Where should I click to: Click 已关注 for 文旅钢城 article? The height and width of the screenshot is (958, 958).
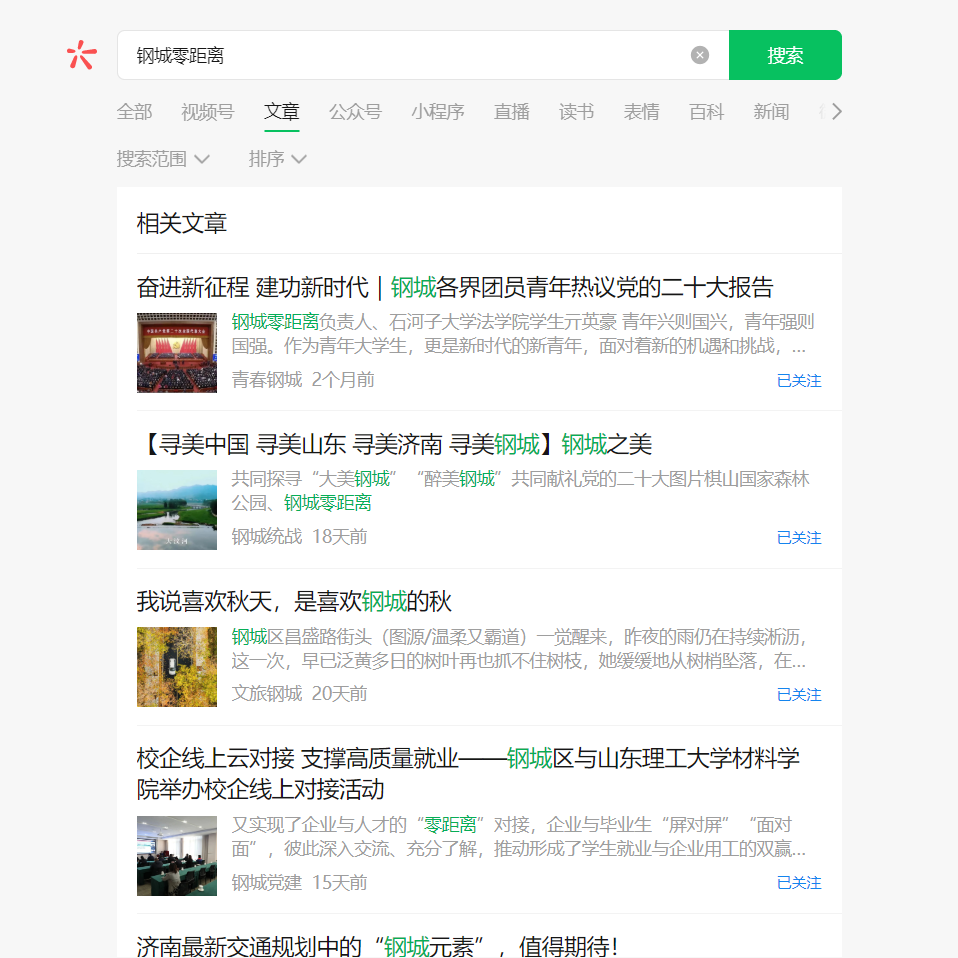click(799, 695)
